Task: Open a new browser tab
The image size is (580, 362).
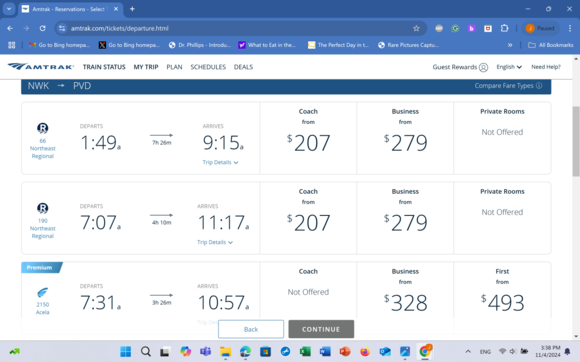Action: pyautogui.click(x=132, y=9)
